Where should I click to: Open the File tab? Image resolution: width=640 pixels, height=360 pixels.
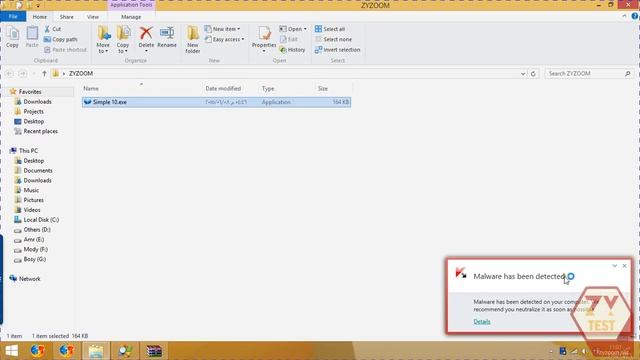(13, 17)
